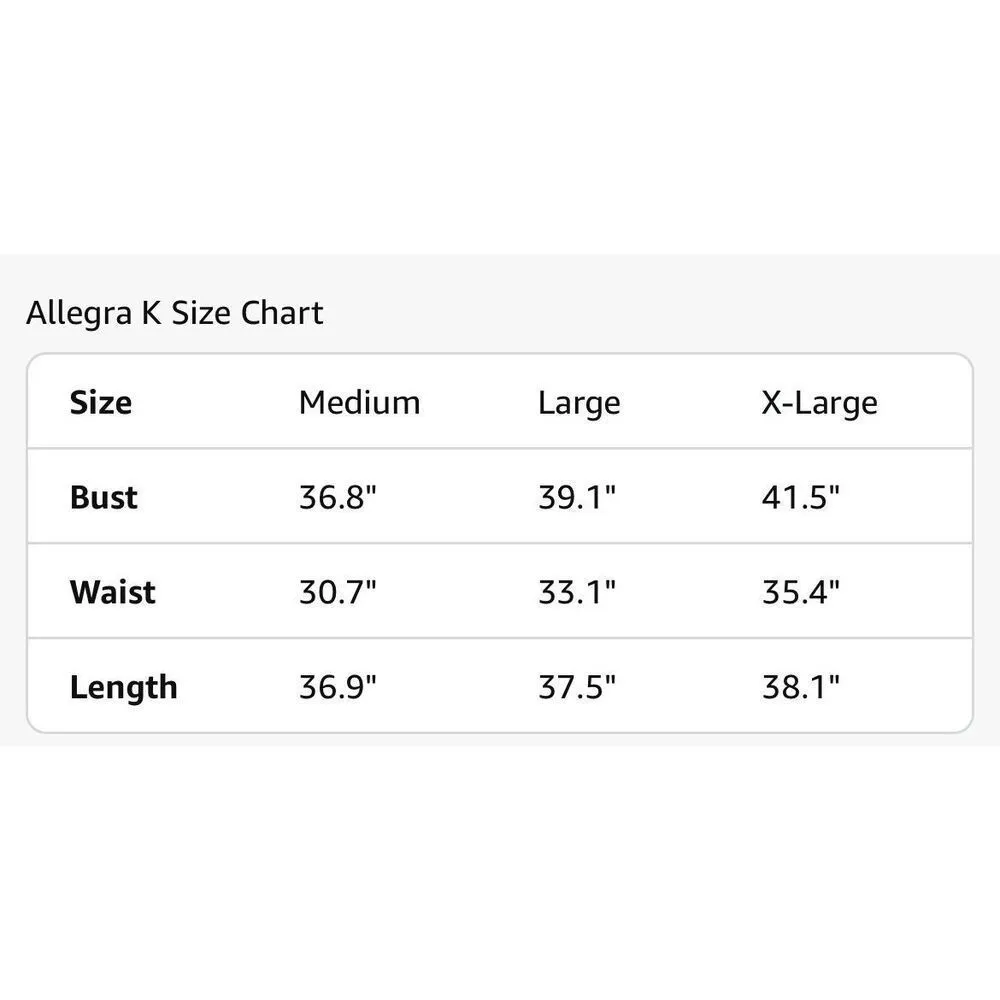Select the Medium waist value 30.7"
Screen dimensions: 1000x1000
tap(338, 592)
